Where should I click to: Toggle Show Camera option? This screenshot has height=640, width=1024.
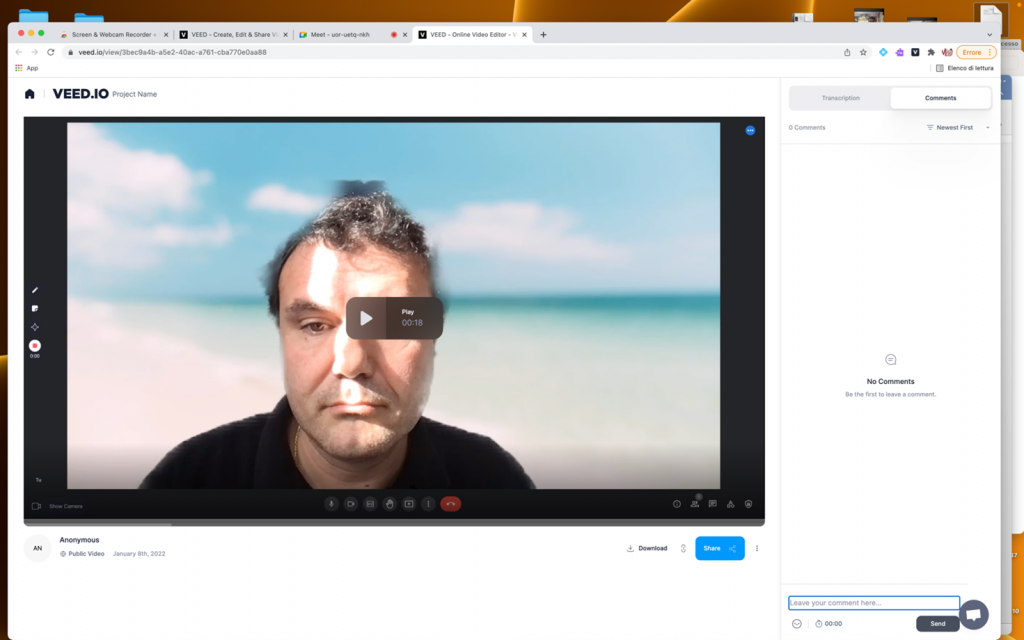[x=57, y=506]
